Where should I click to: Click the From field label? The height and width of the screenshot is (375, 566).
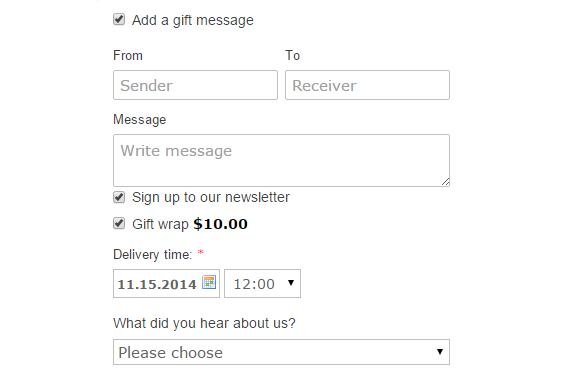tap(128, 56)
